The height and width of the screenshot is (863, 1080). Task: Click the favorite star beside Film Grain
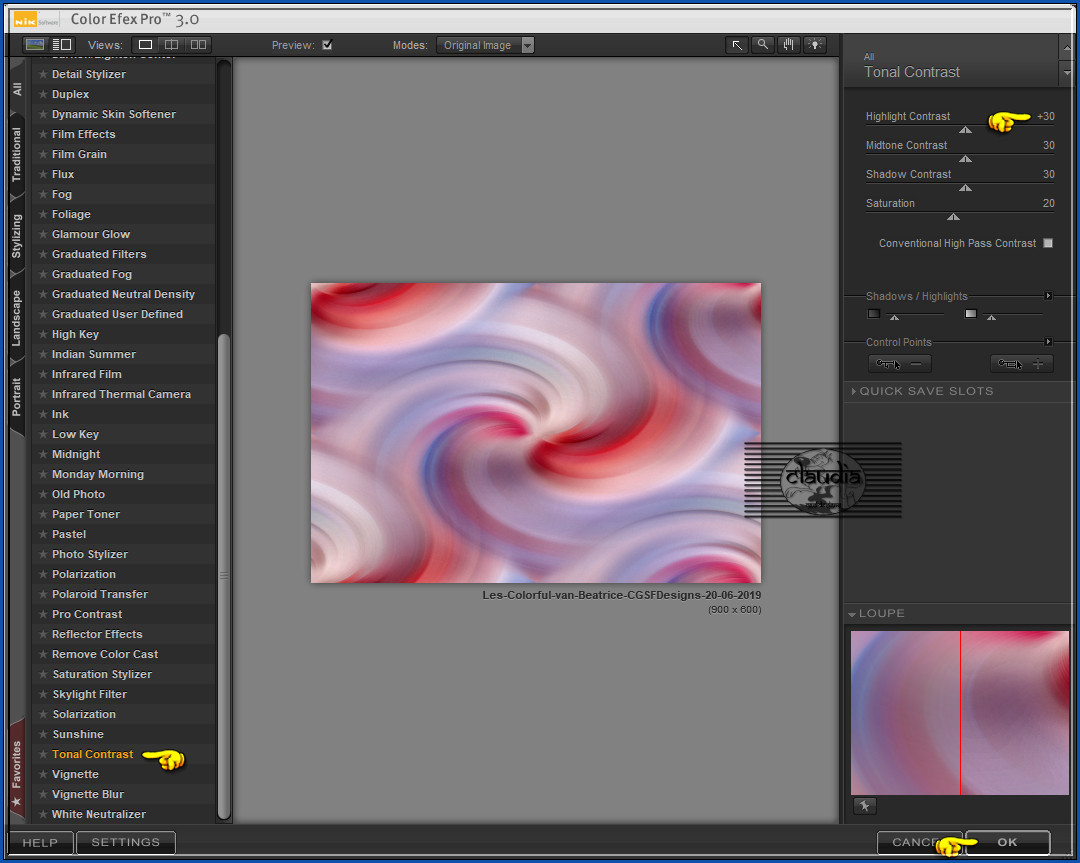click(43, 154)
